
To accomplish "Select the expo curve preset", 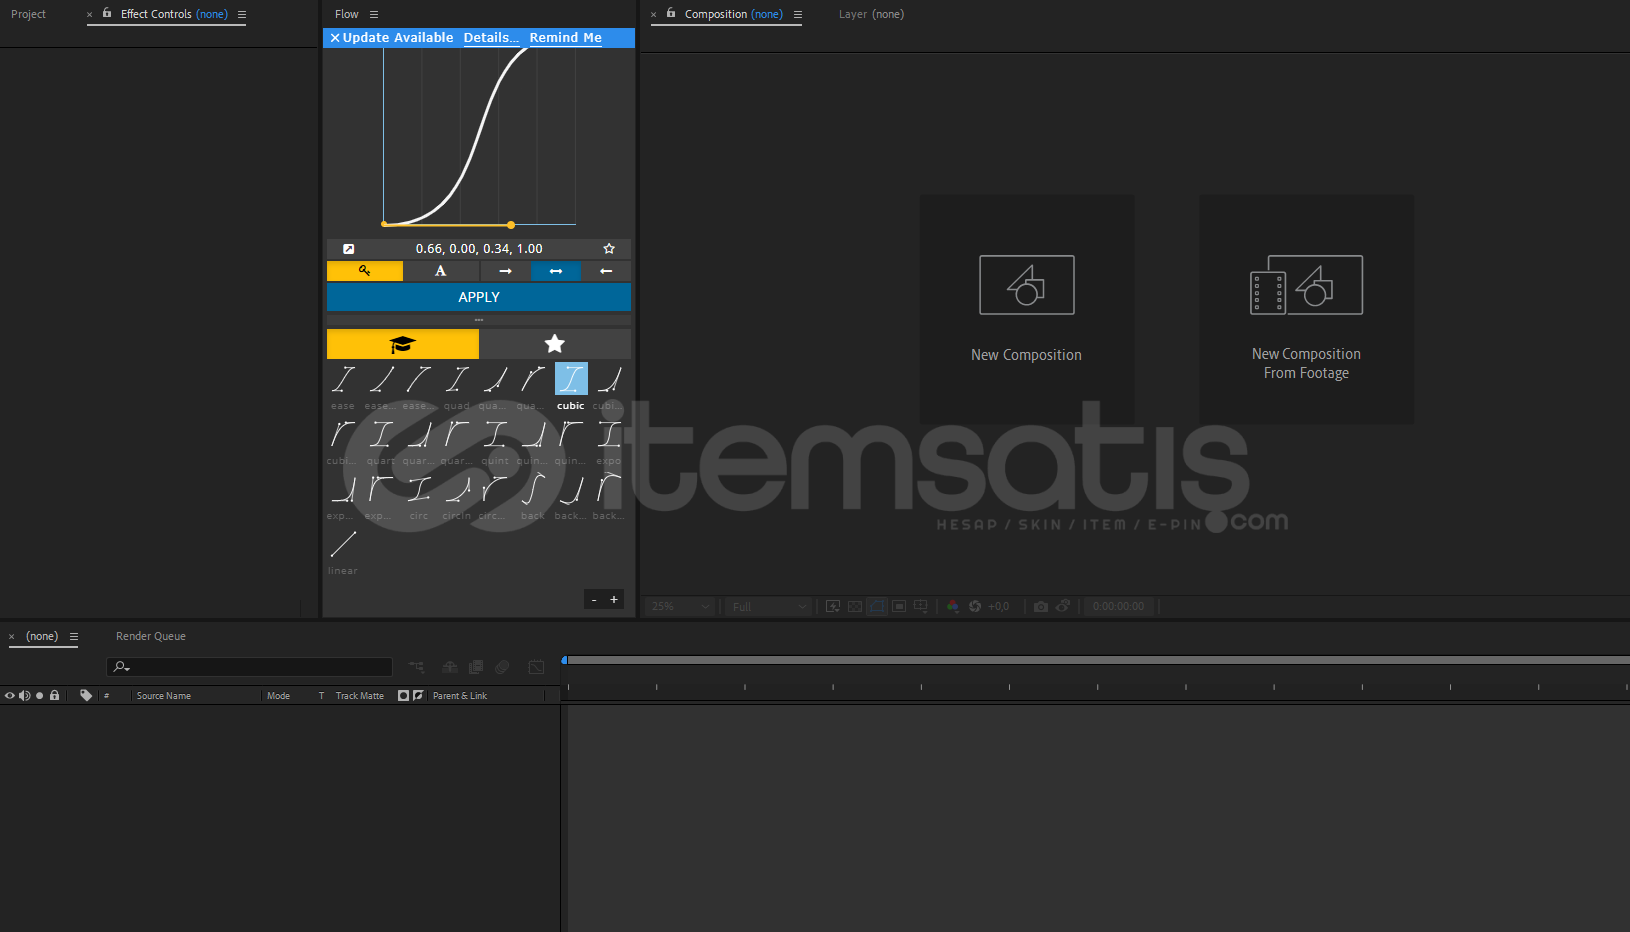I will [609, 435].
